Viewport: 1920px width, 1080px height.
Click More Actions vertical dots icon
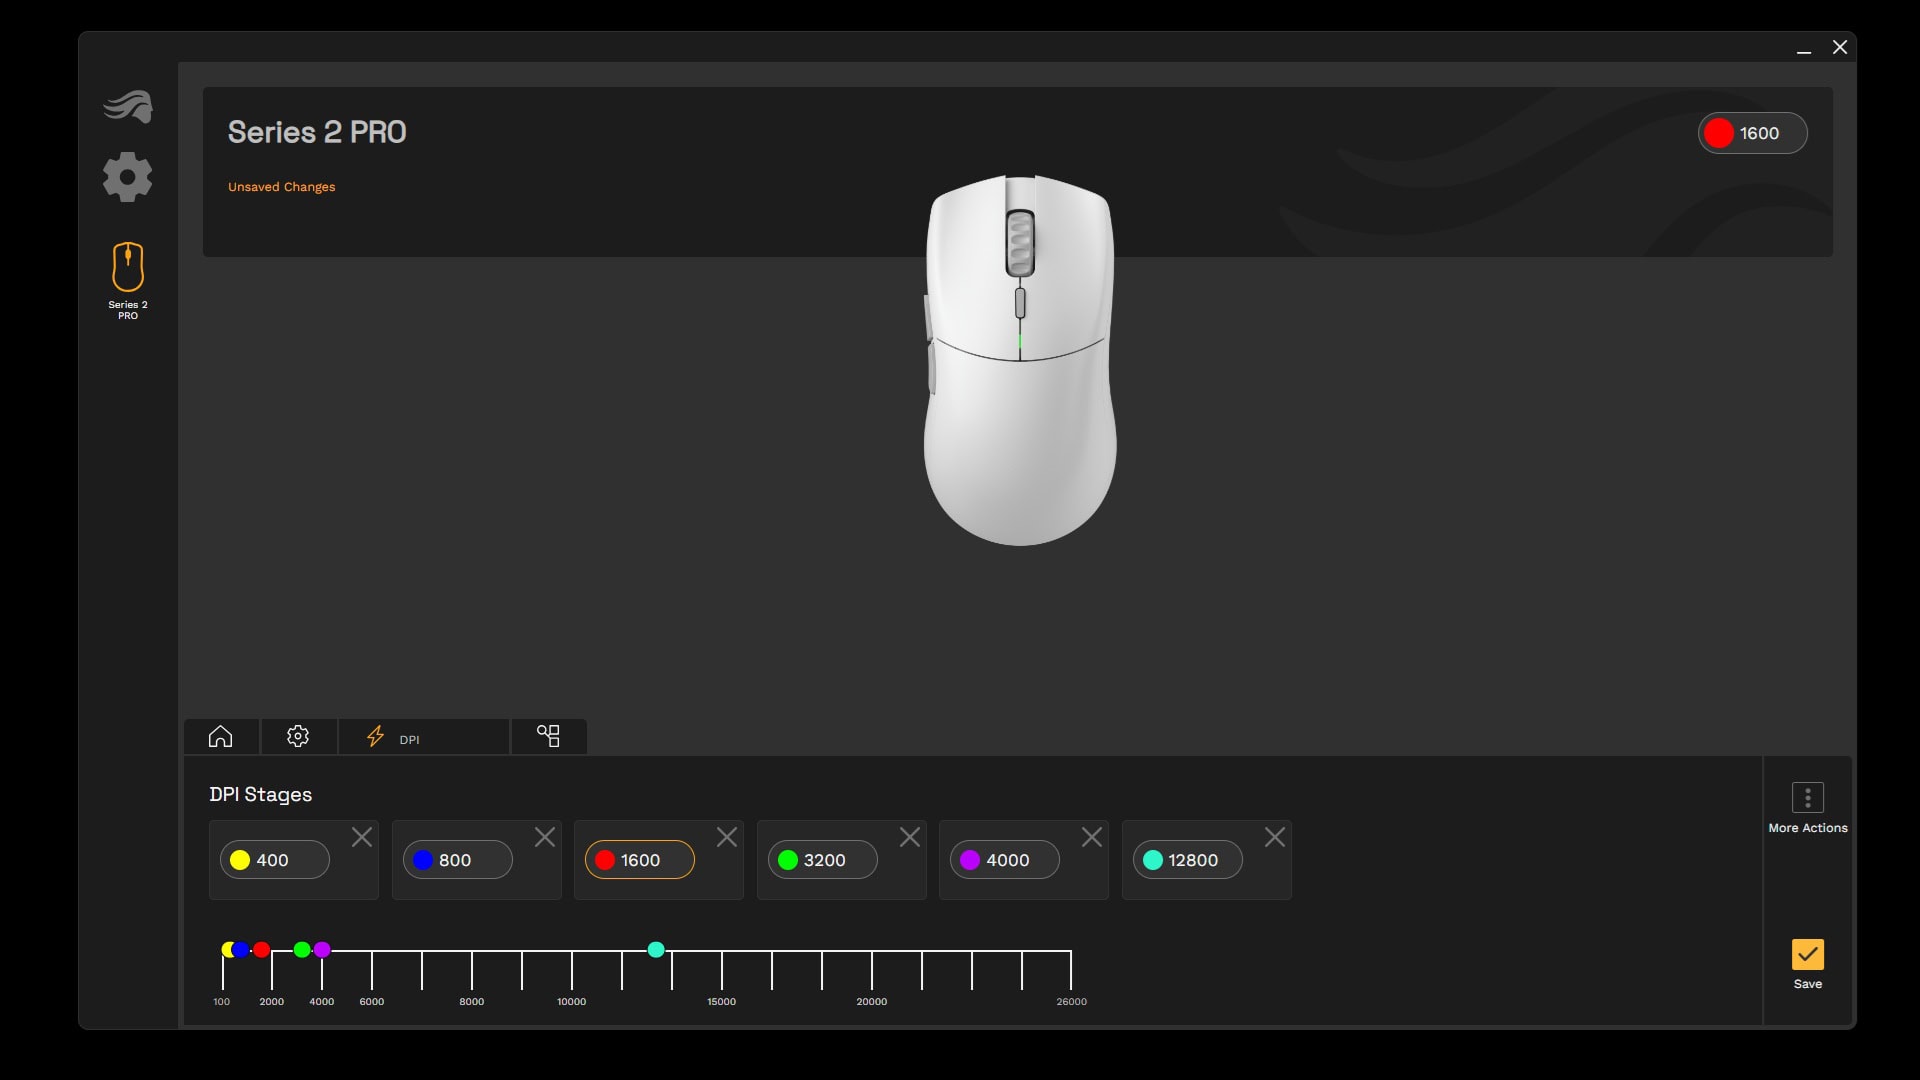pyautogui.click(x=1807, y=798)
